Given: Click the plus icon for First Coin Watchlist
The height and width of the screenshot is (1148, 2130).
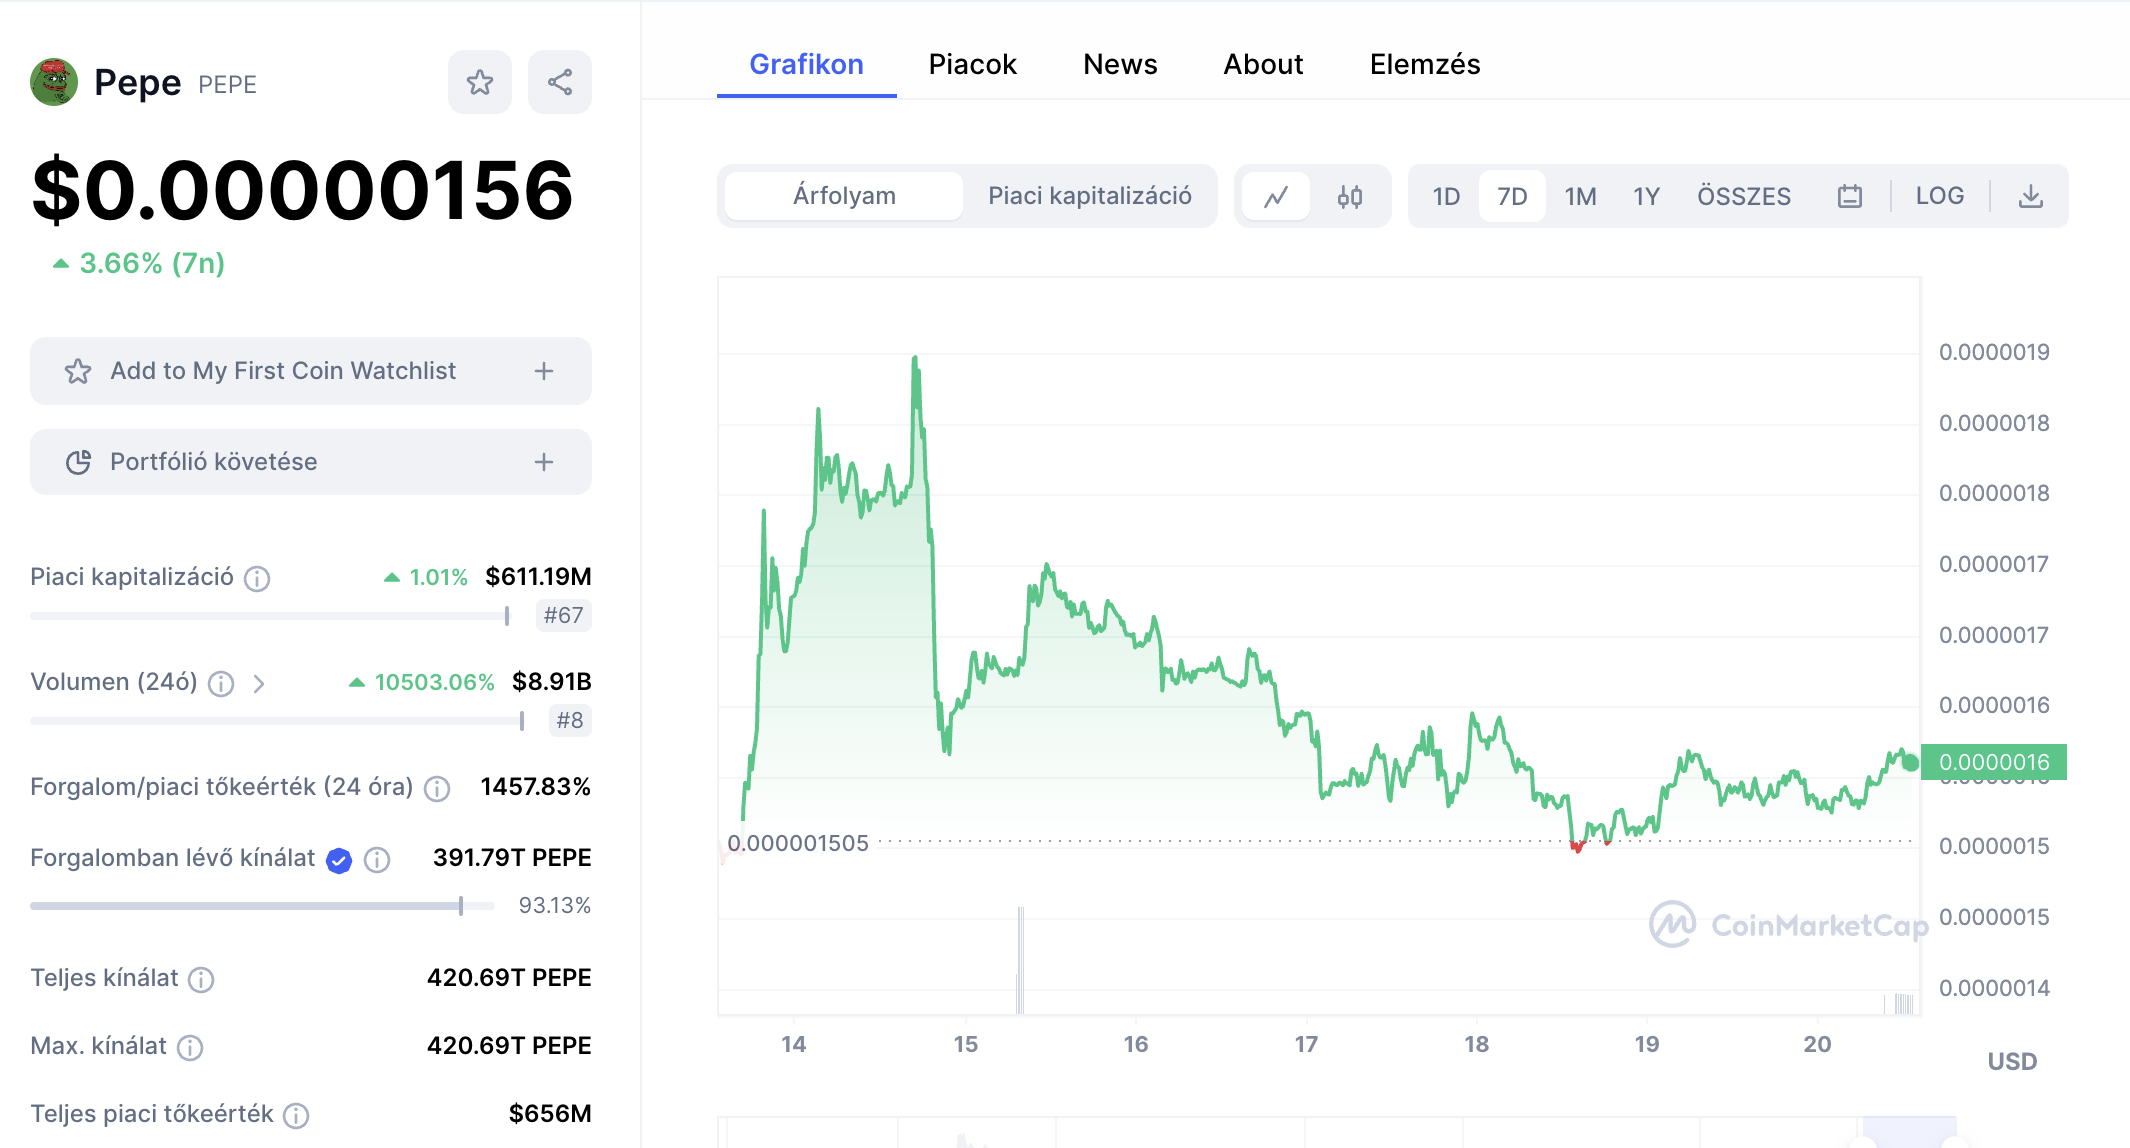Looking at the screenshot, I should 544,371.
